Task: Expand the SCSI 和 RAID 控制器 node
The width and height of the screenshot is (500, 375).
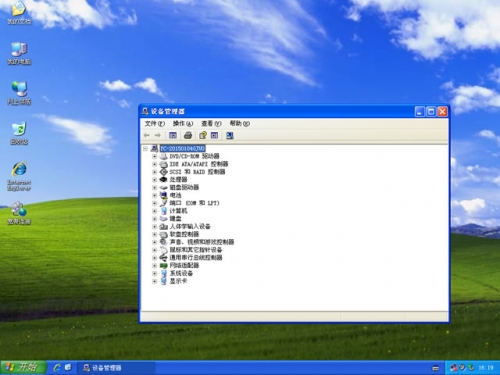Action: 154,172
